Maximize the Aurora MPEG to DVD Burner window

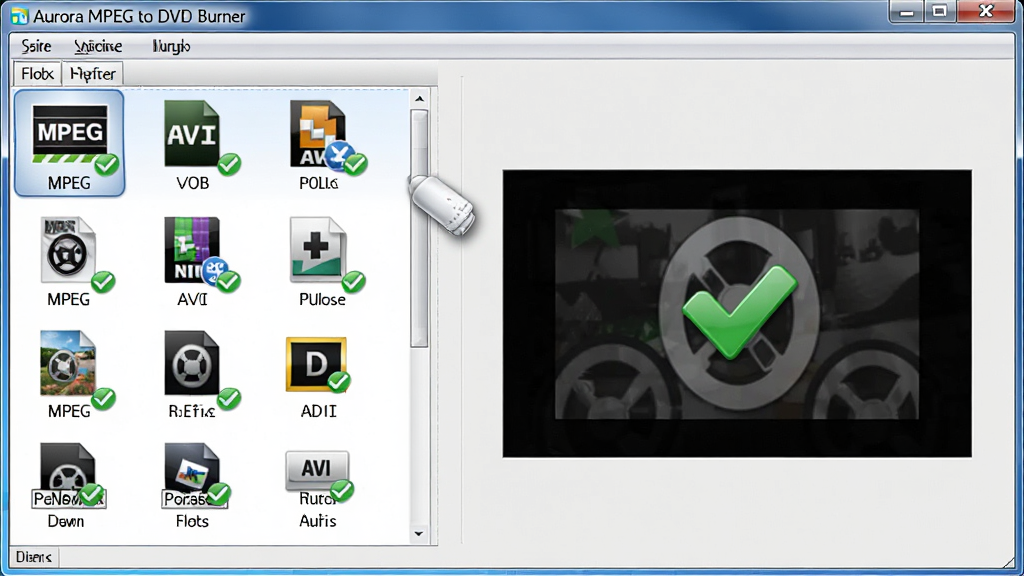(x=940, y=12)
